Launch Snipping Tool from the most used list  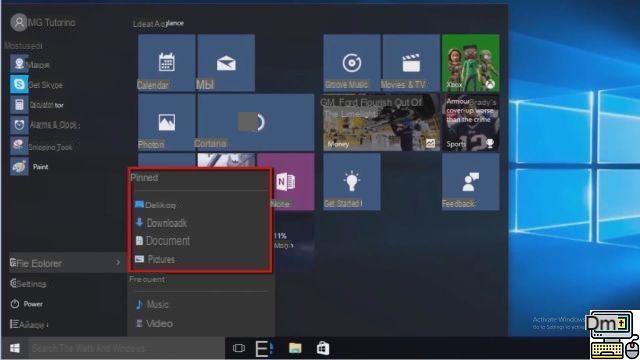41,147
